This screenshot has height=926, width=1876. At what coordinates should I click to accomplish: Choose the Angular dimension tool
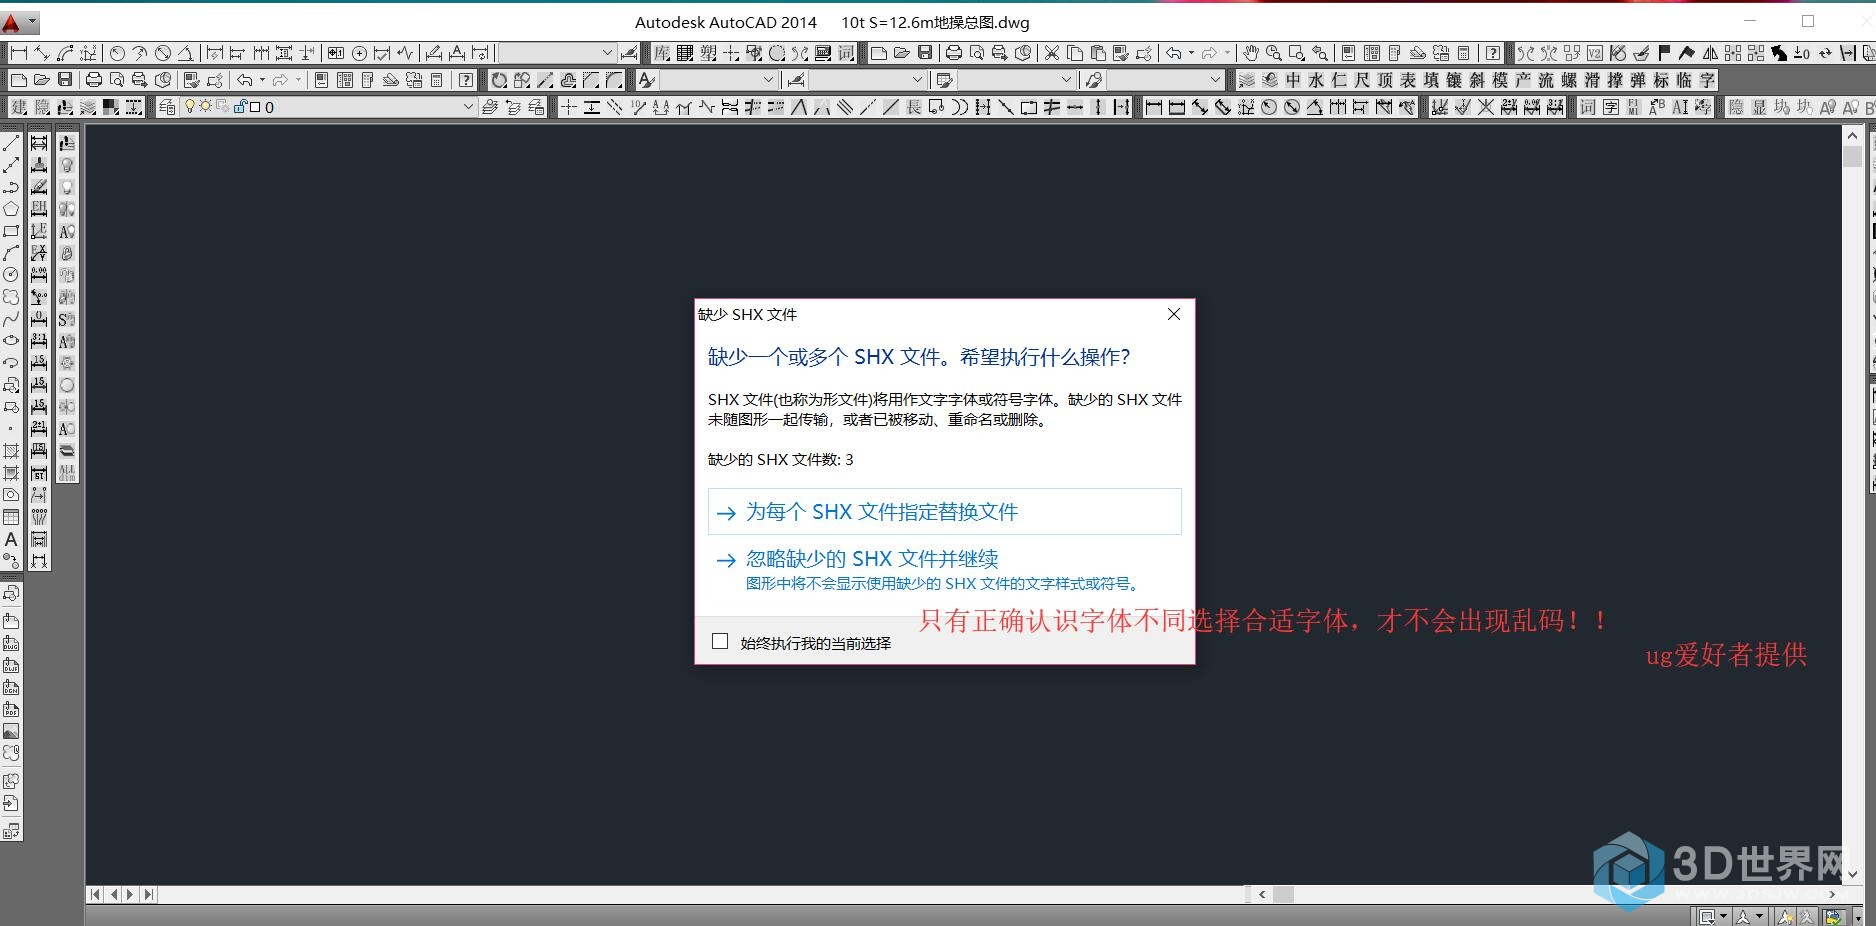[x=185, y=53]
